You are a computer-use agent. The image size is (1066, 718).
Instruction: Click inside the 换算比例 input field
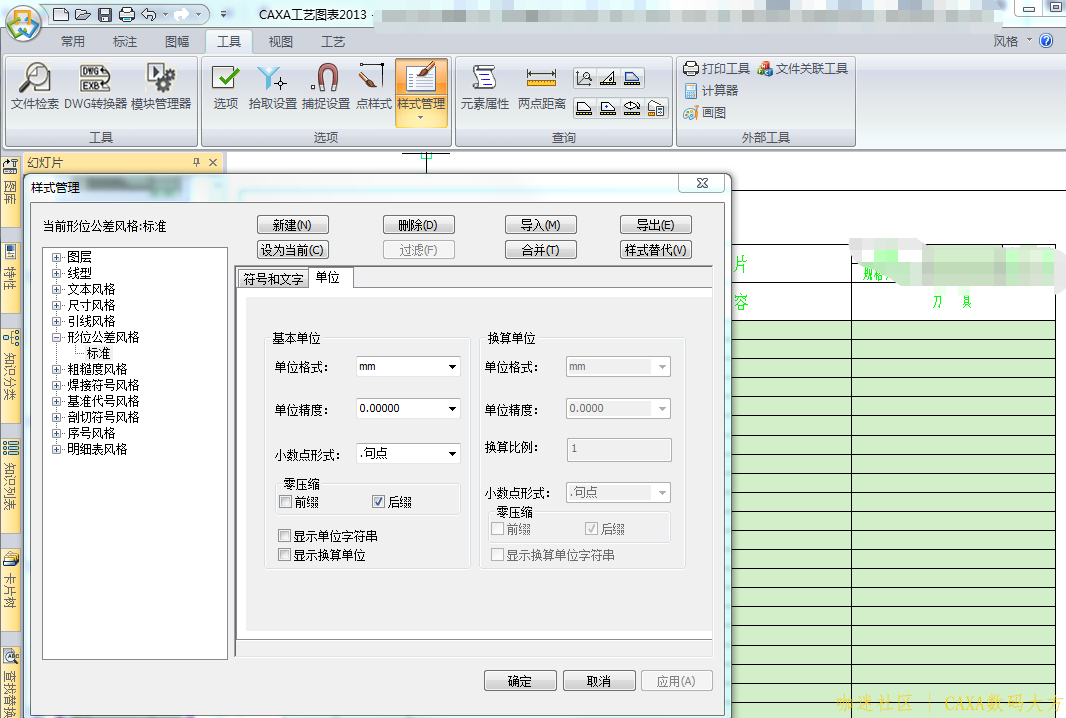(x=618, y=449)
